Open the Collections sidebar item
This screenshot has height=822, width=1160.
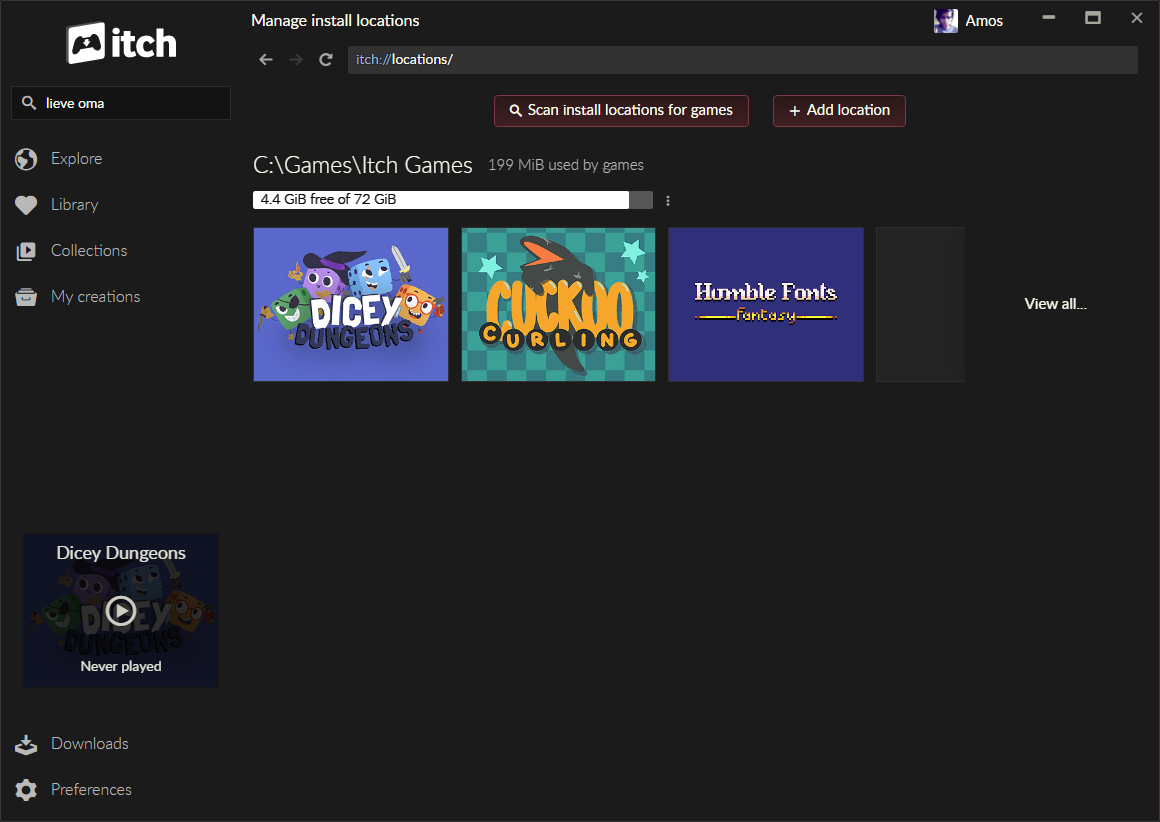tap(89, 251)
